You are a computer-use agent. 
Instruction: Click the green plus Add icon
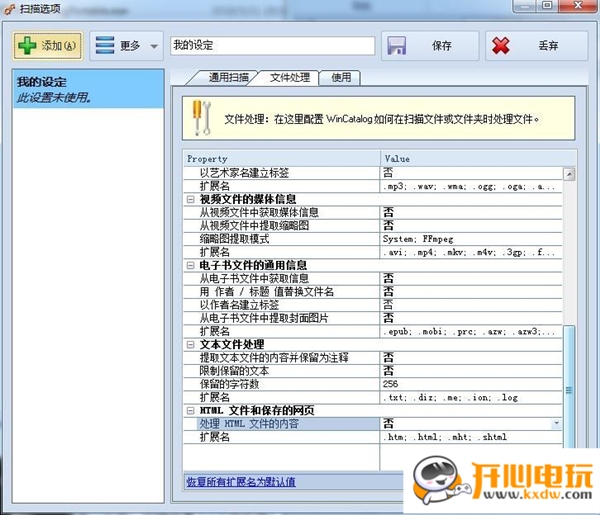click(x=27, y=46)
